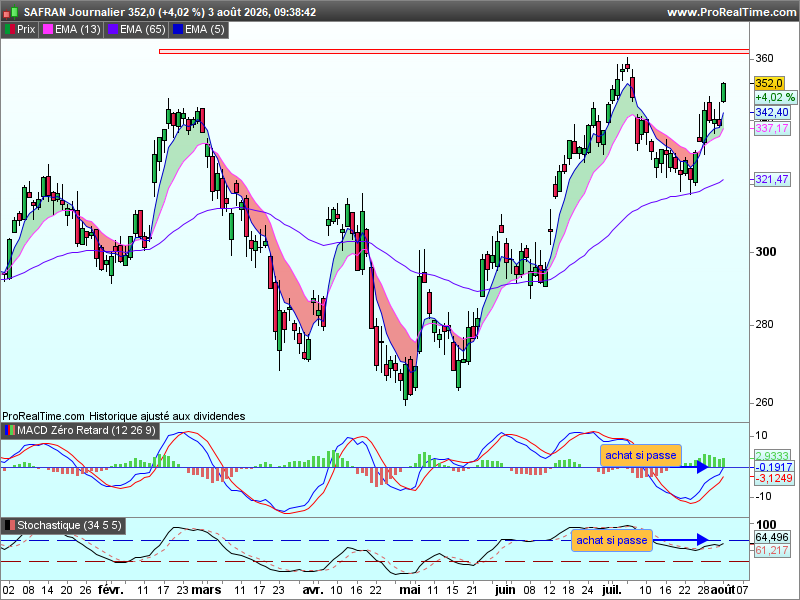Click the Stochastique indicator color icon
This screenshot has height=600, width=800.
pos(10,526)
